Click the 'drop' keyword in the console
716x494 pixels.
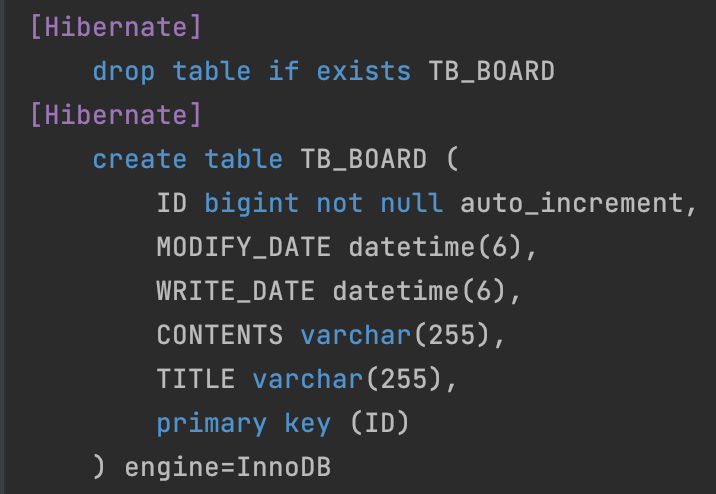coord(124,72)
